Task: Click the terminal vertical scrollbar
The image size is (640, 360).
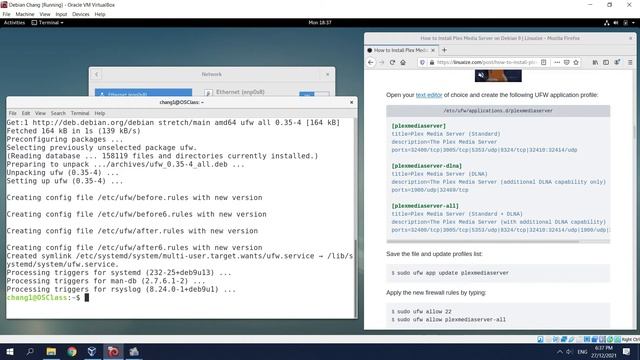Action: point(355,278)
